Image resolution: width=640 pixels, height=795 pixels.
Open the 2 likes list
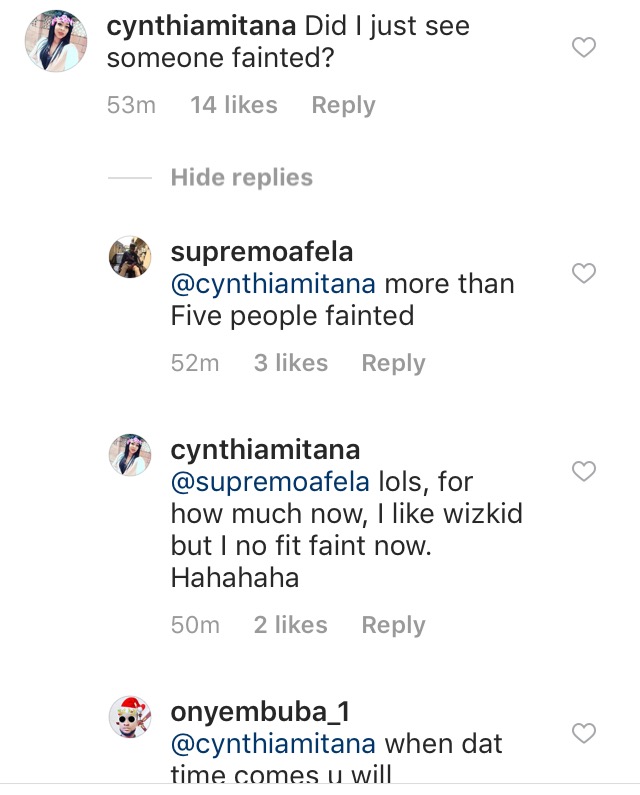(x=290, y=626)
